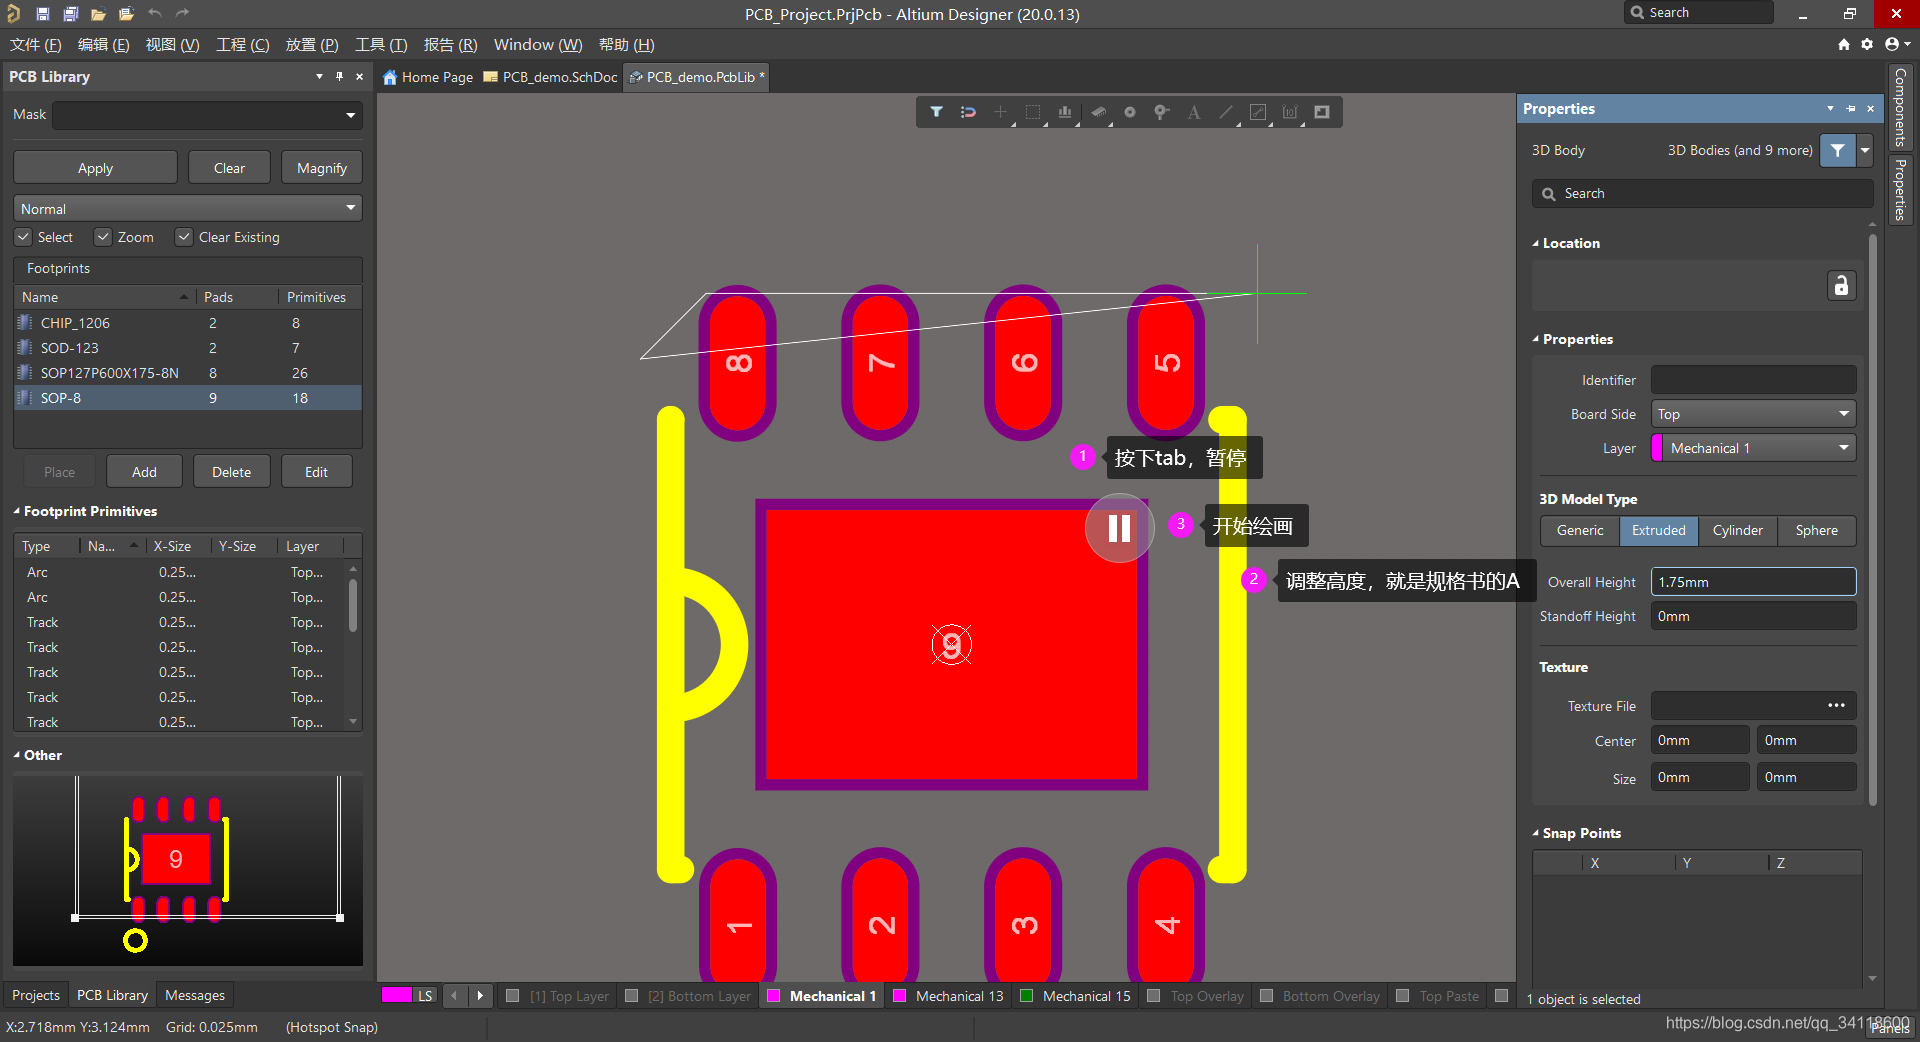This screenshot has width=1920, height=1042.
Task: Click the Place 3D Body chip icon
Action: tap(1098, 112)
